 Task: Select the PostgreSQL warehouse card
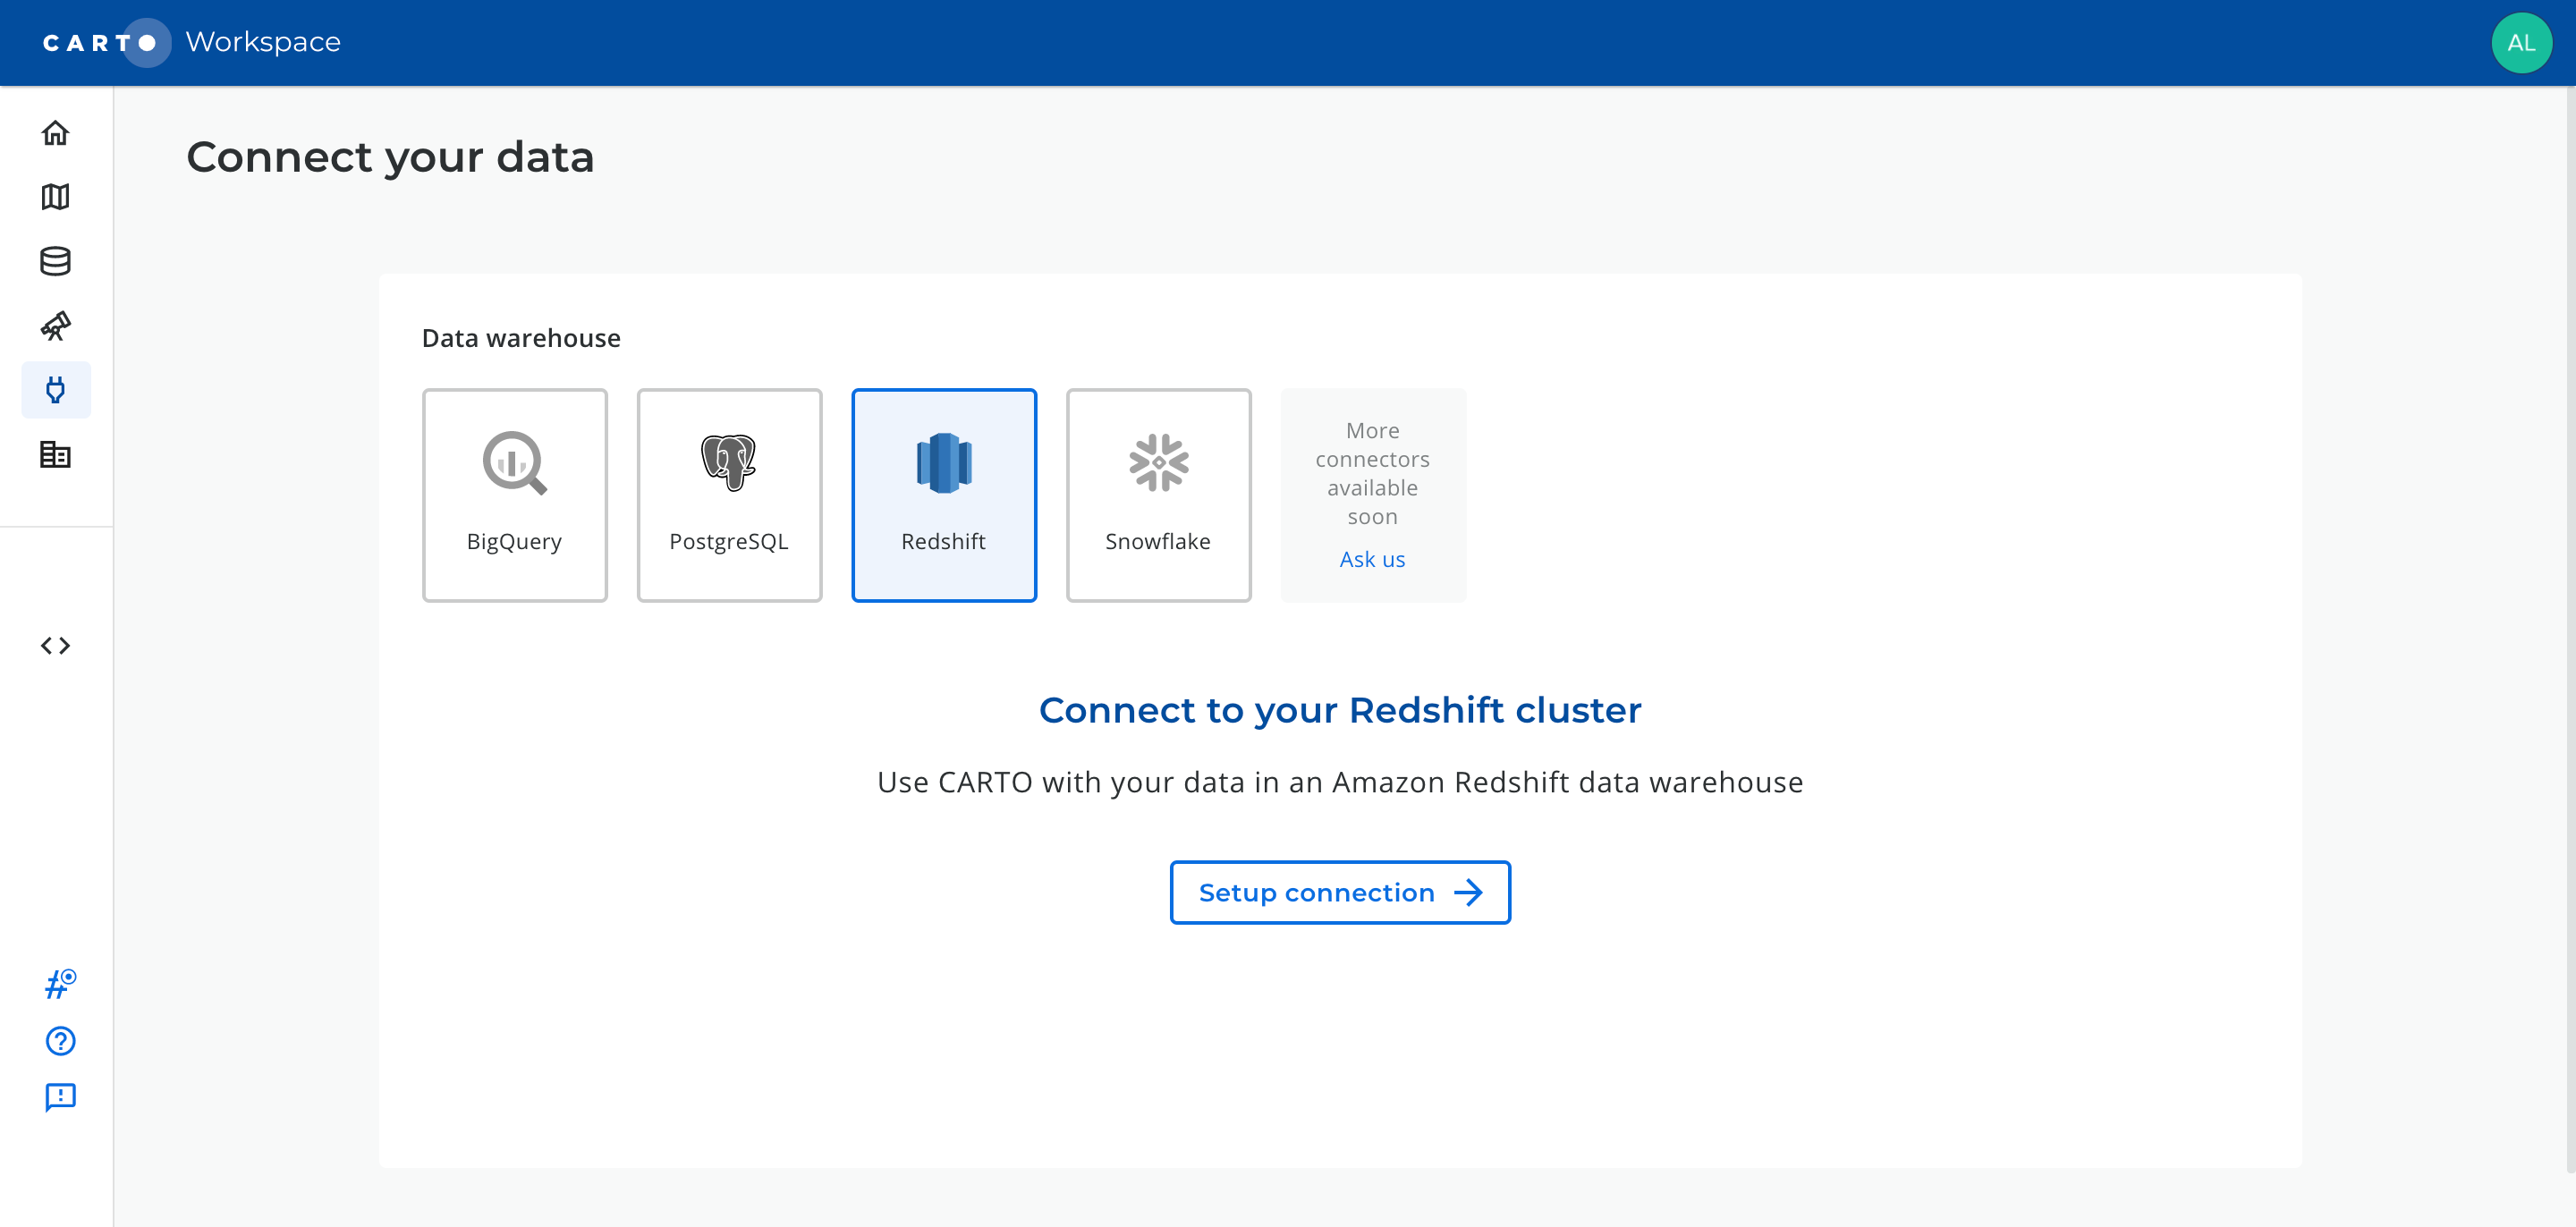pyautogui.click(x=729, y=495)
